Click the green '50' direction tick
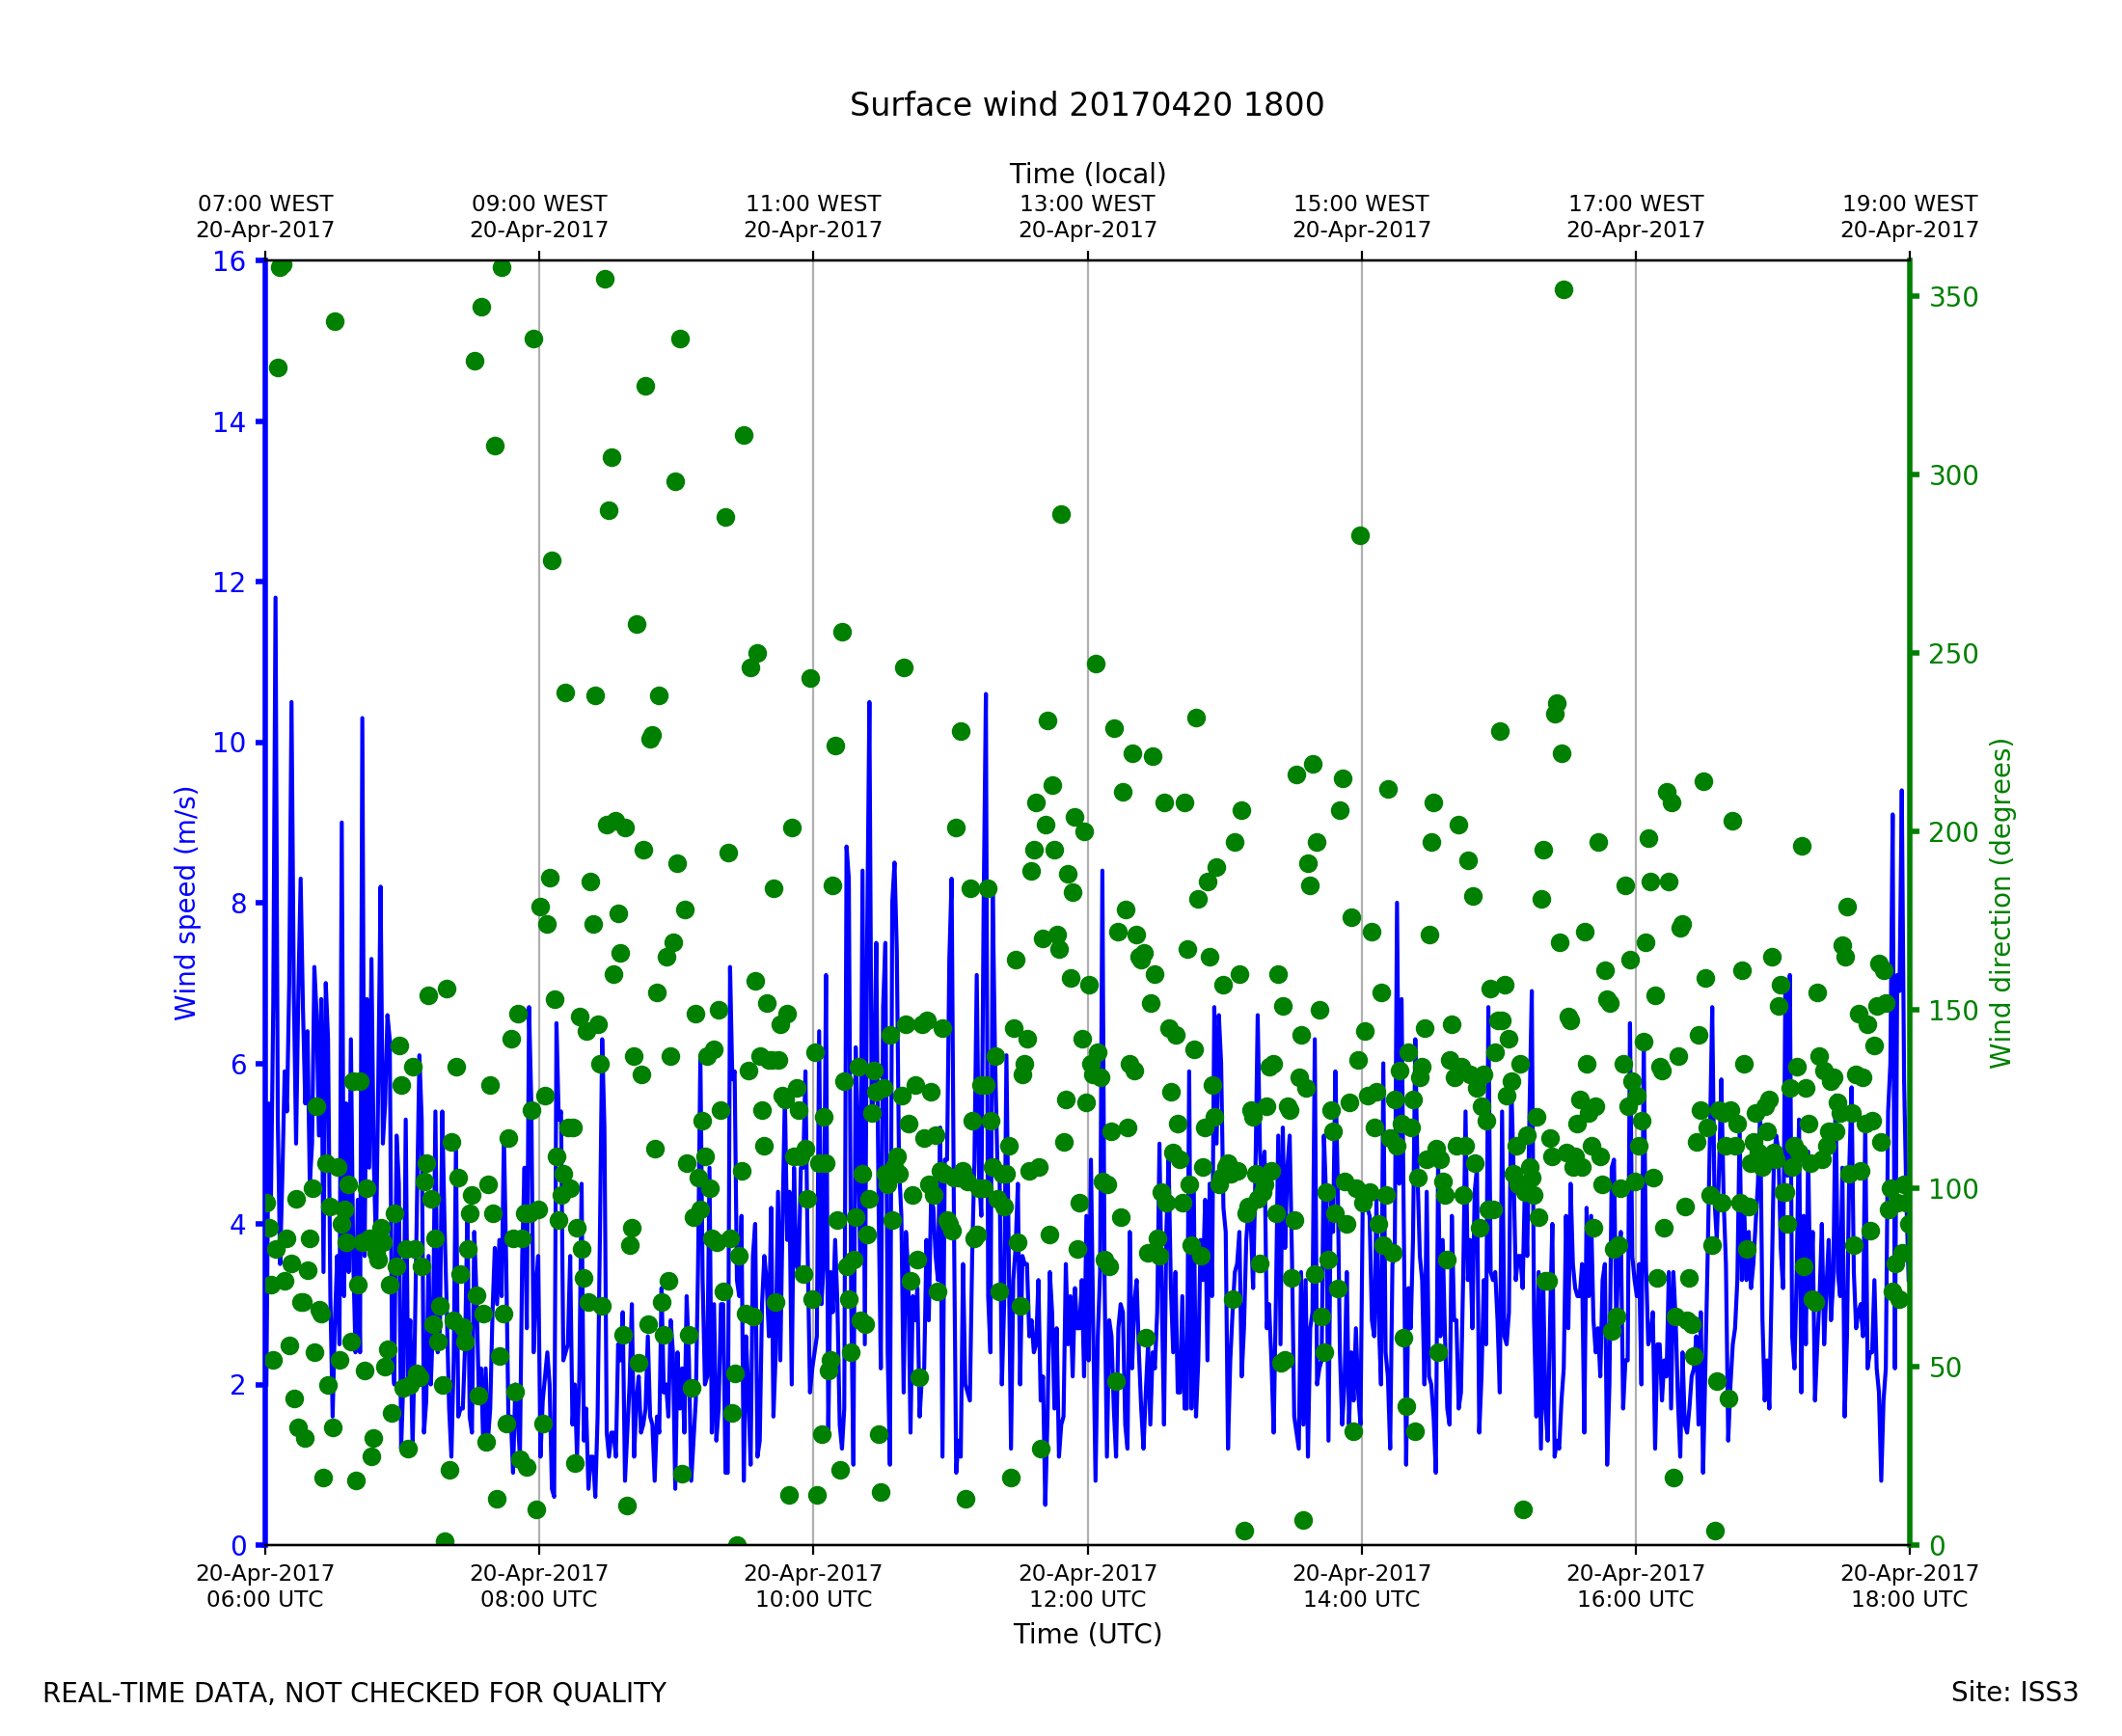This screenshot has height=1736, width=2122. [x=1945, y=1368]
